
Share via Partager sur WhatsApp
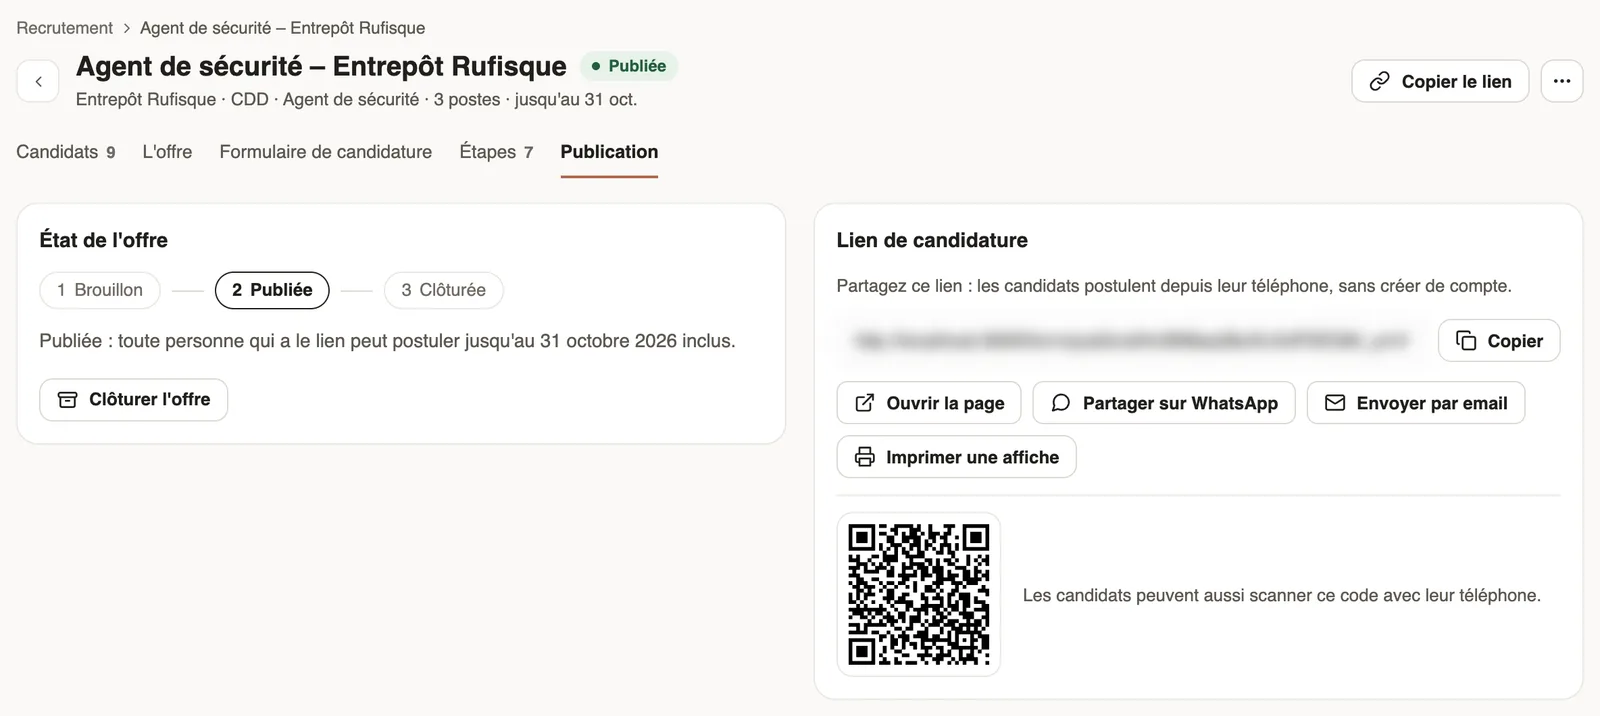(x=1164, y=403)
